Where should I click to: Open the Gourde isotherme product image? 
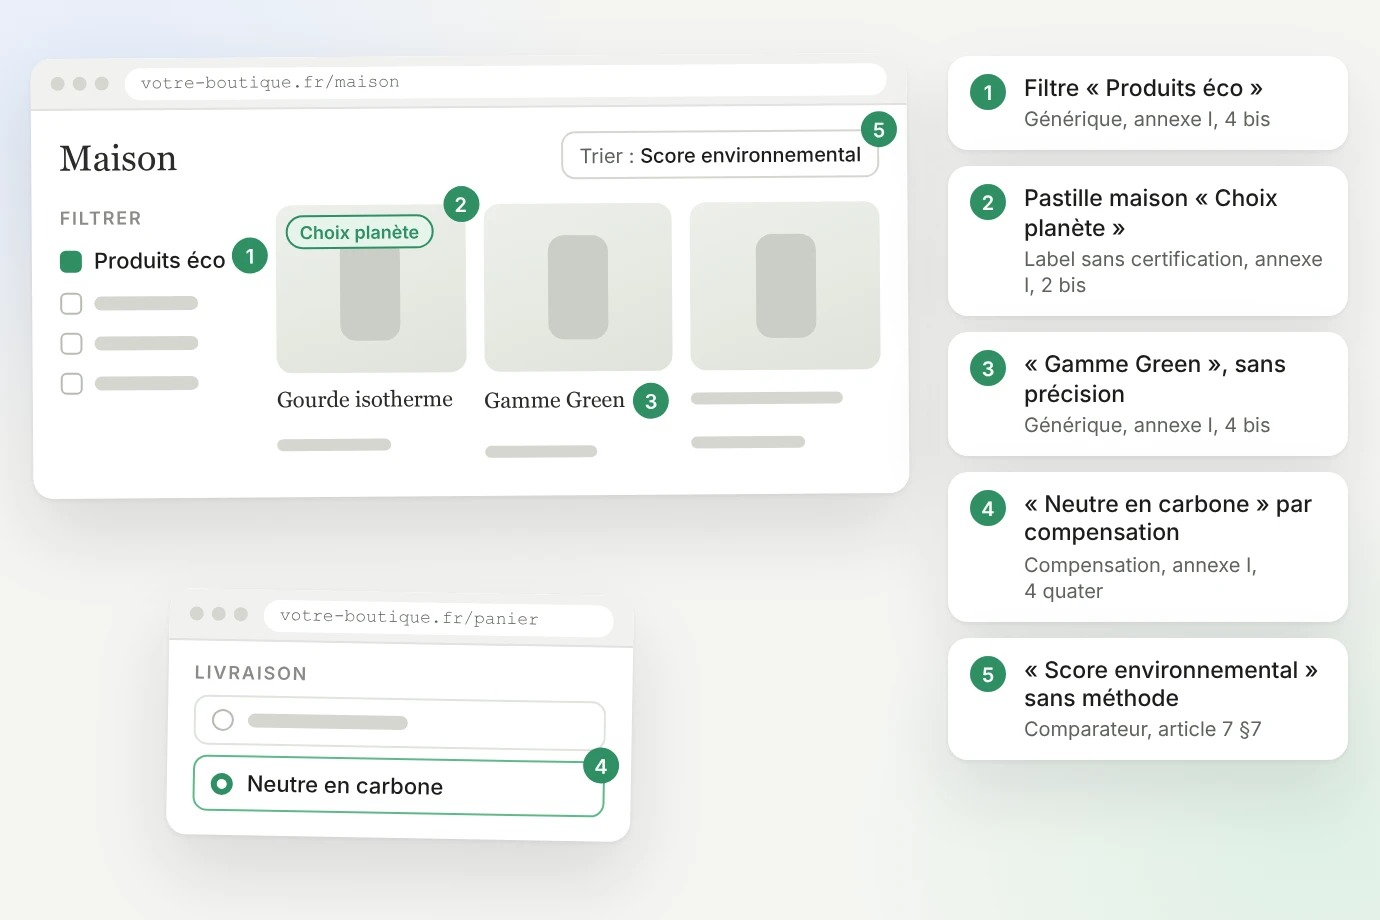pos(371,289)
